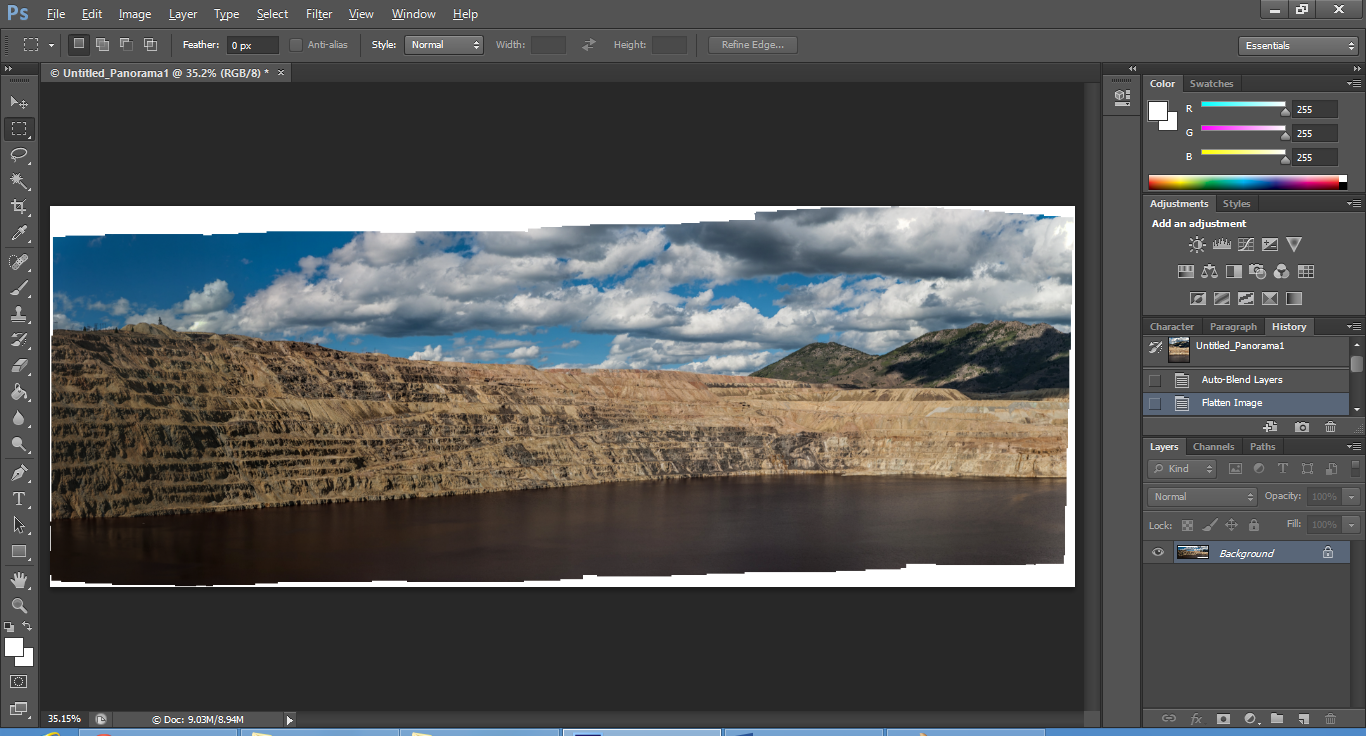Select the Clone Stamp tool
The width and height of the screenshot is (1366, 736).
[x=19, y=314]
